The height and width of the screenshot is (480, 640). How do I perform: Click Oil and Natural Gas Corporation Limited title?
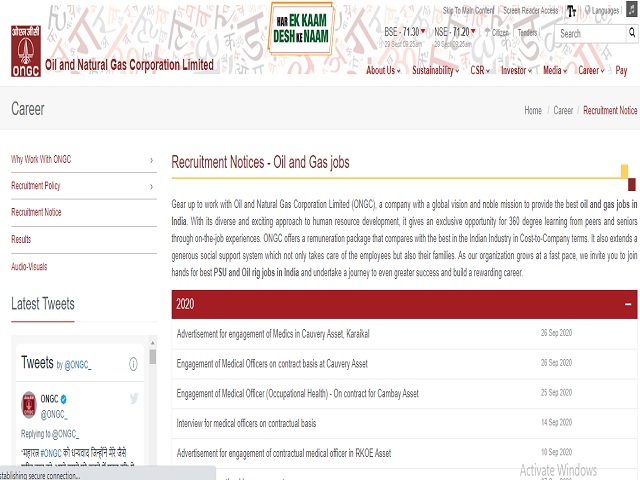coord(129,64)
